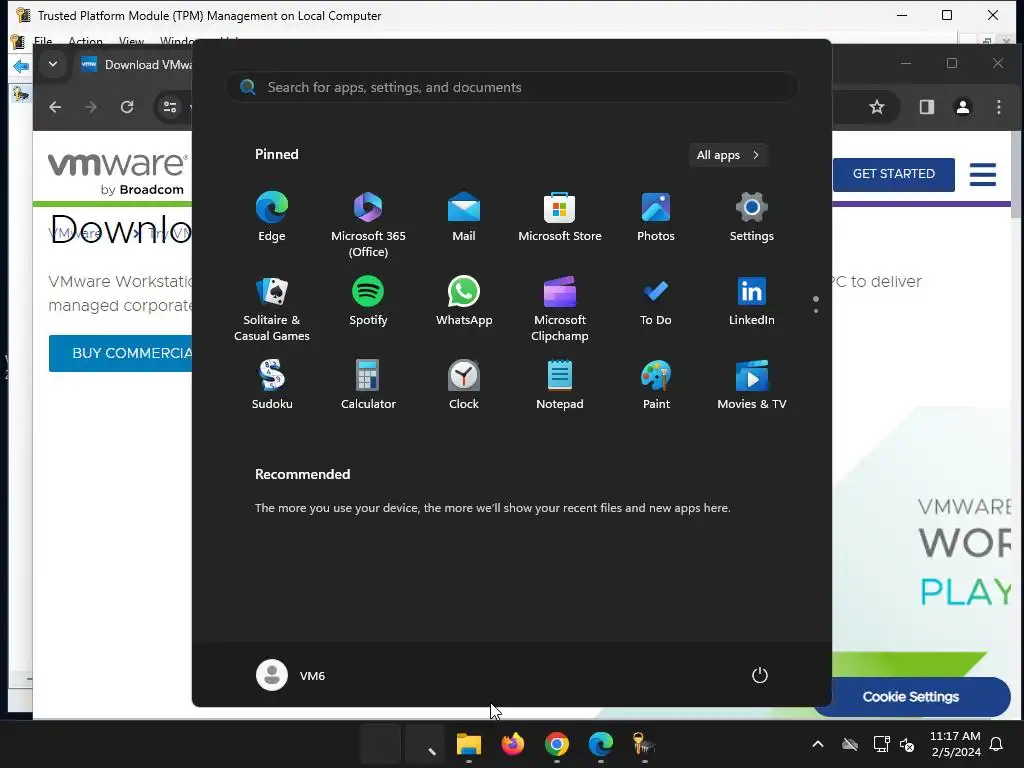Open the VM6 user account menu
This screenshot has width=1024, height=768.
291,675
